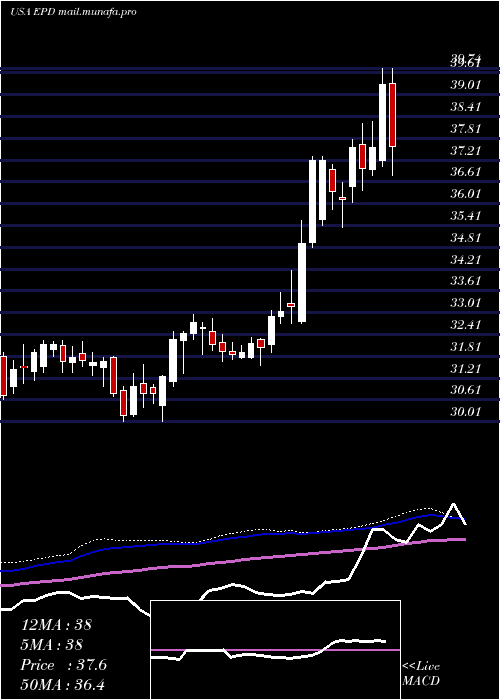Click the 38.41 price axis label

click(x=465, y=107)
